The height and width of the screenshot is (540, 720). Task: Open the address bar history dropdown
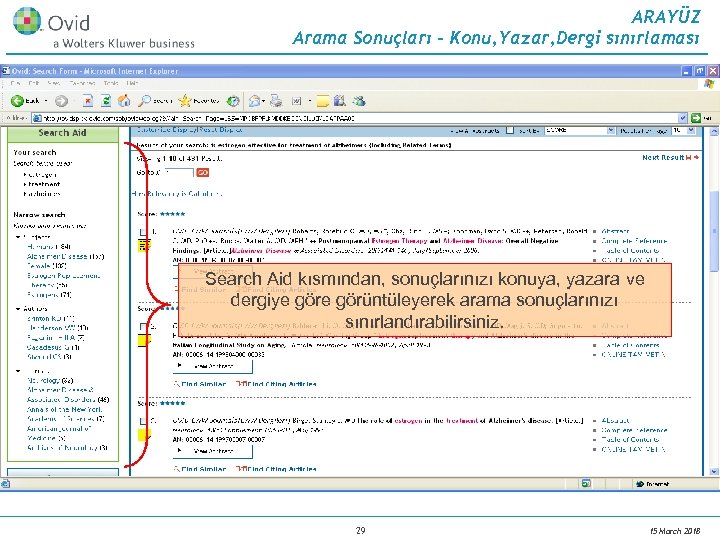point(683,118)
